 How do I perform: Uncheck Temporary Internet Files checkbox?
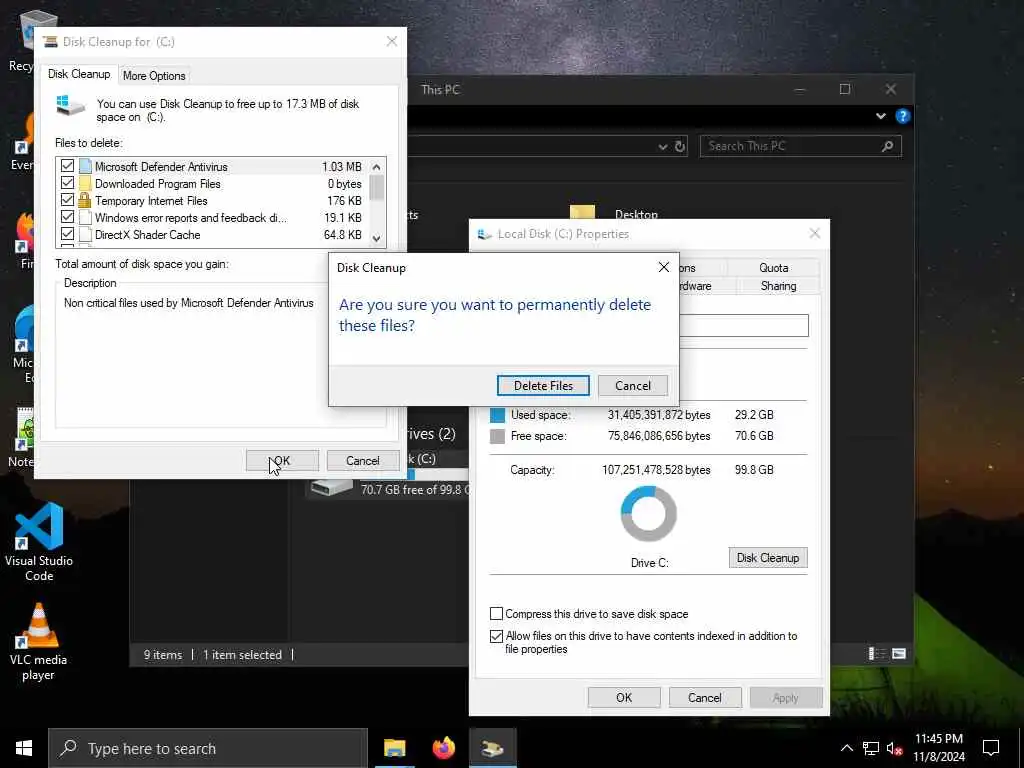coord(67,200)
